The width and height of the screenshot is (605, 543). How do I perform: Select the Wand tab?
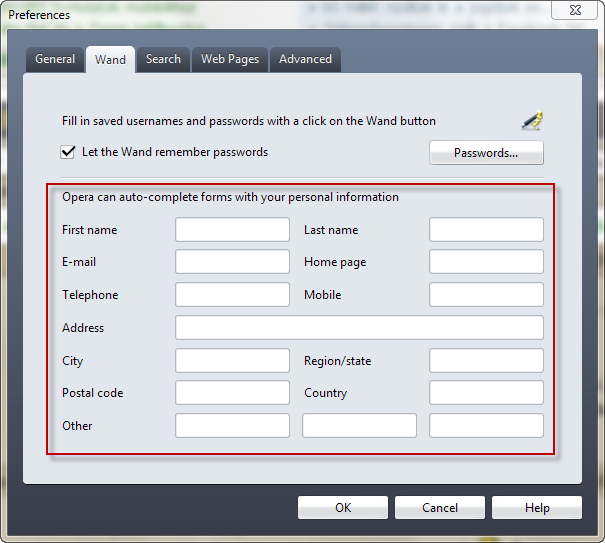(110, 60)
